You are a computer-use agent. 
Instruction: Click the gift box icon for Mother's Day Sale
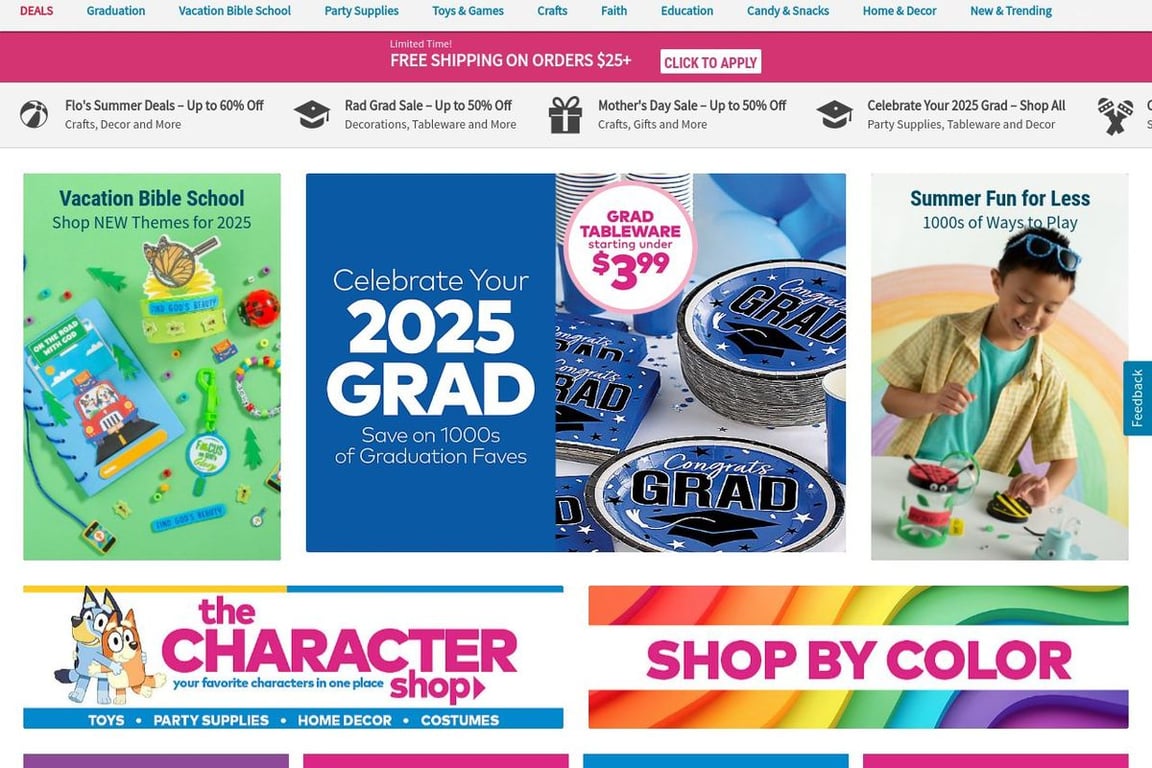pos(565,115)
